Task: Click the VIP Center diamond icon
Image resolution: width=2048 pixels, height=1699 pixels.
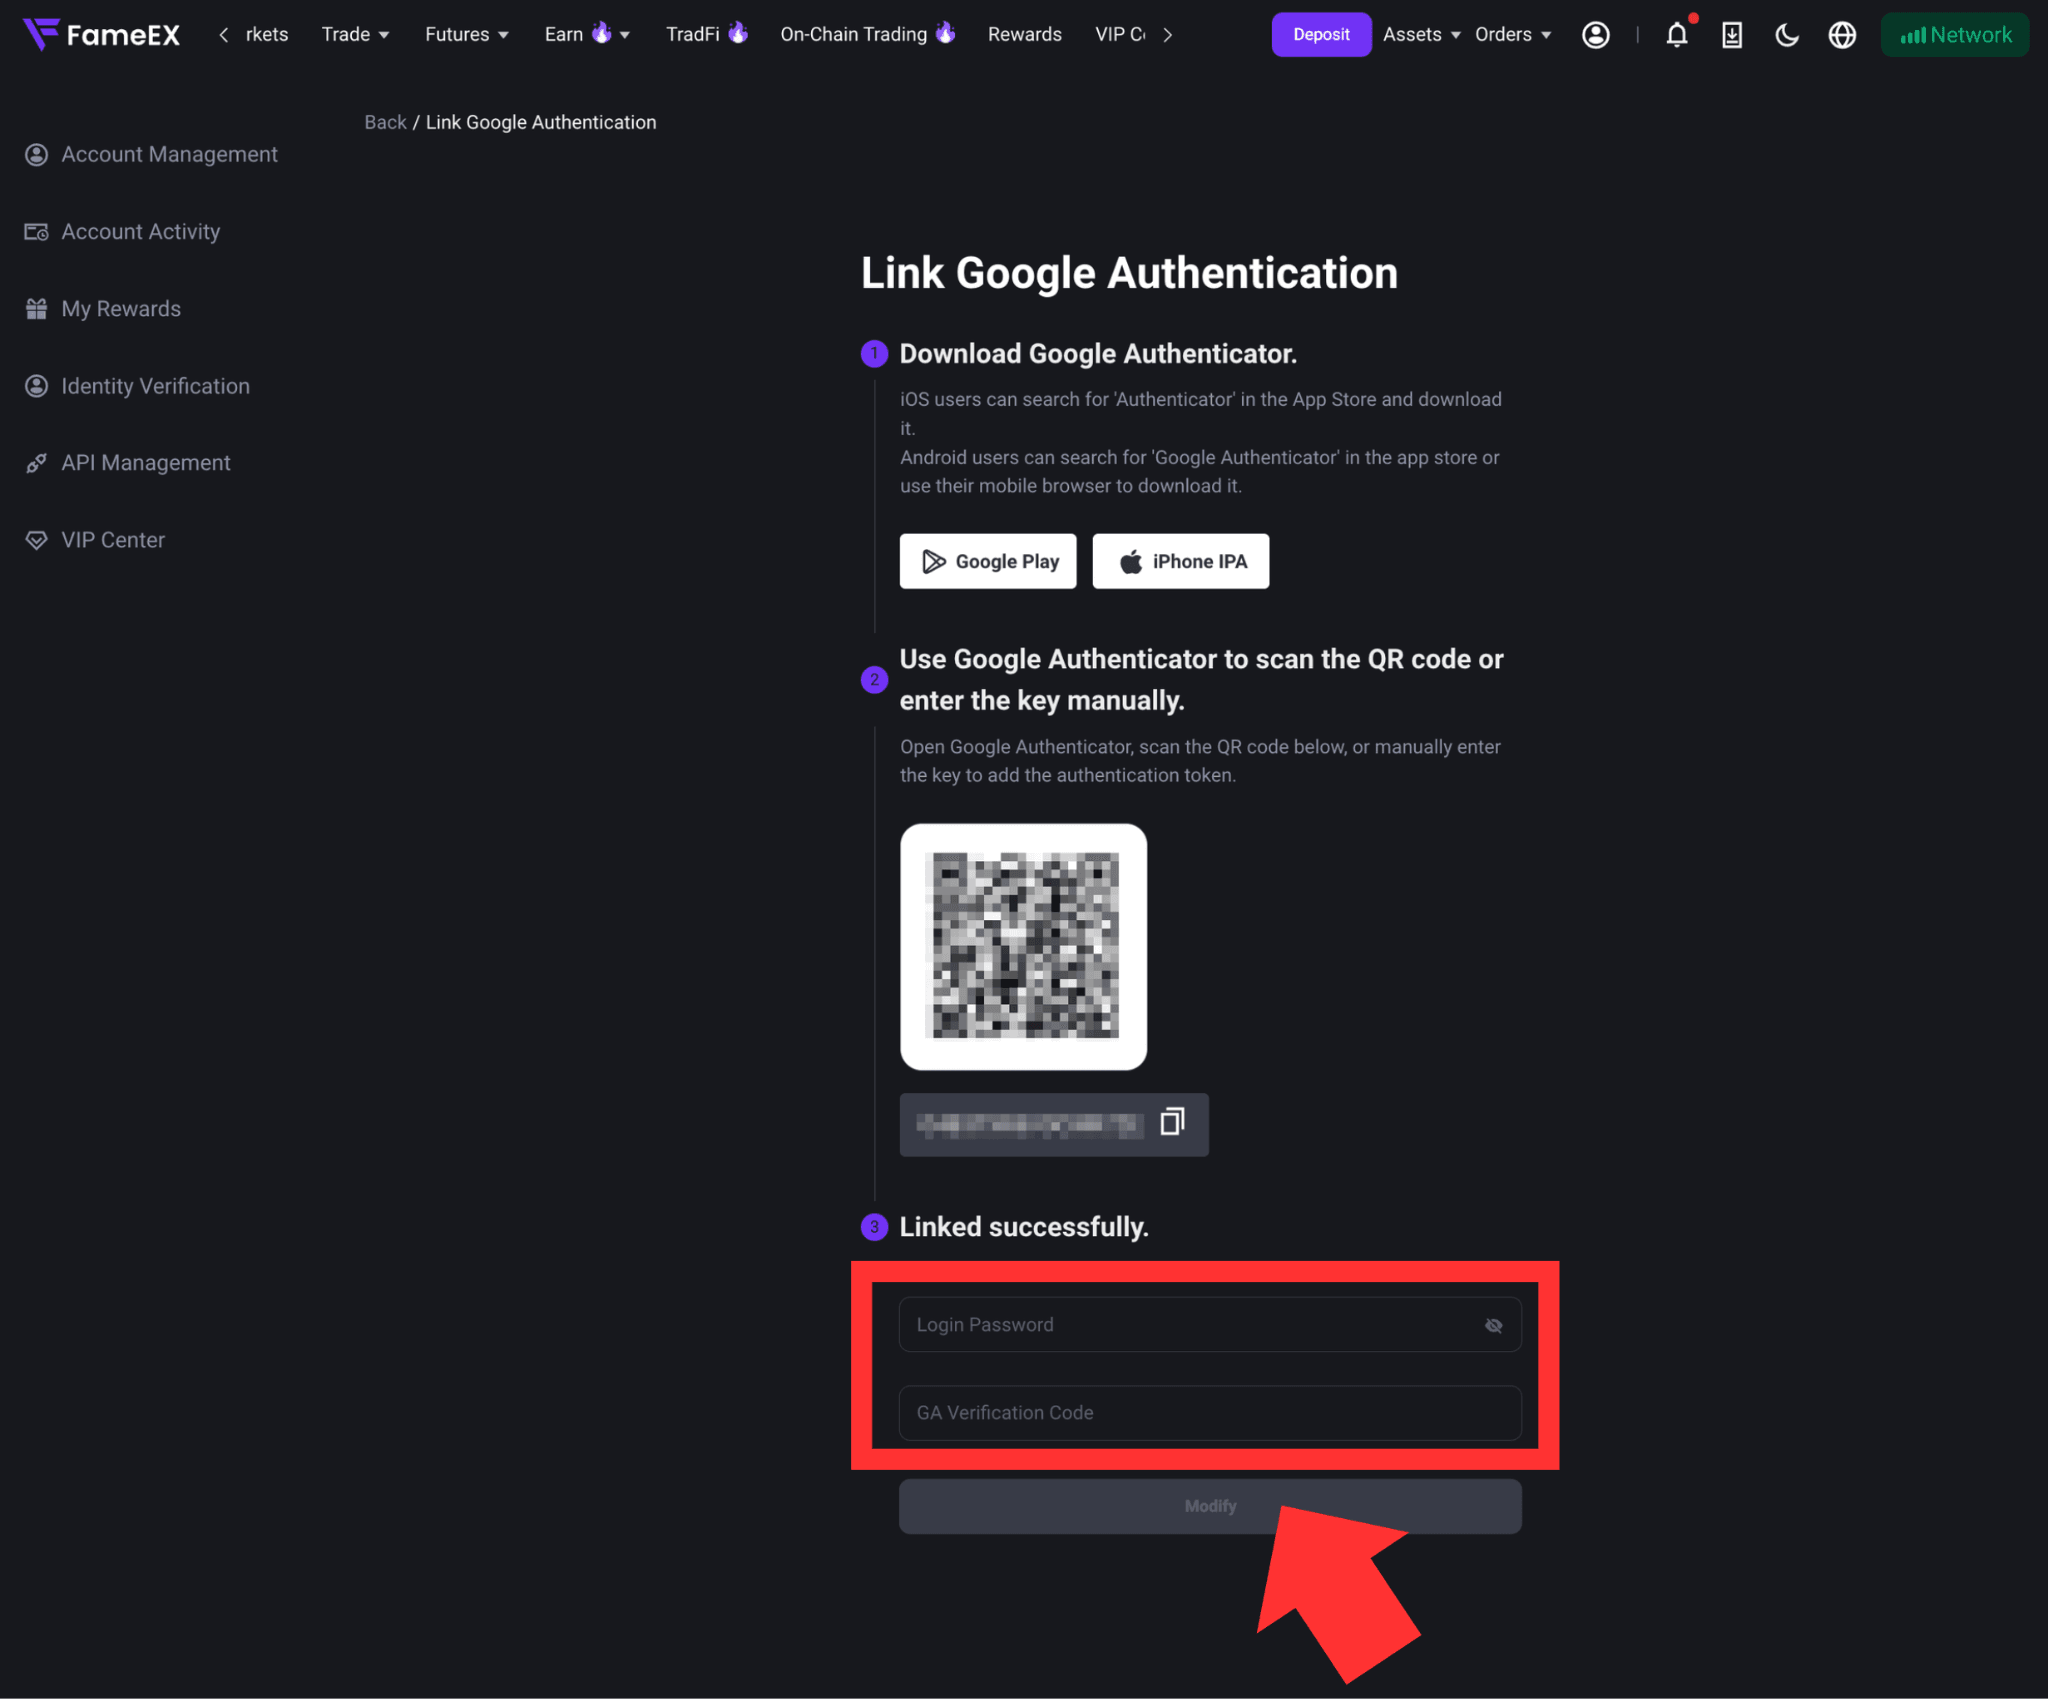Action: 37,540
